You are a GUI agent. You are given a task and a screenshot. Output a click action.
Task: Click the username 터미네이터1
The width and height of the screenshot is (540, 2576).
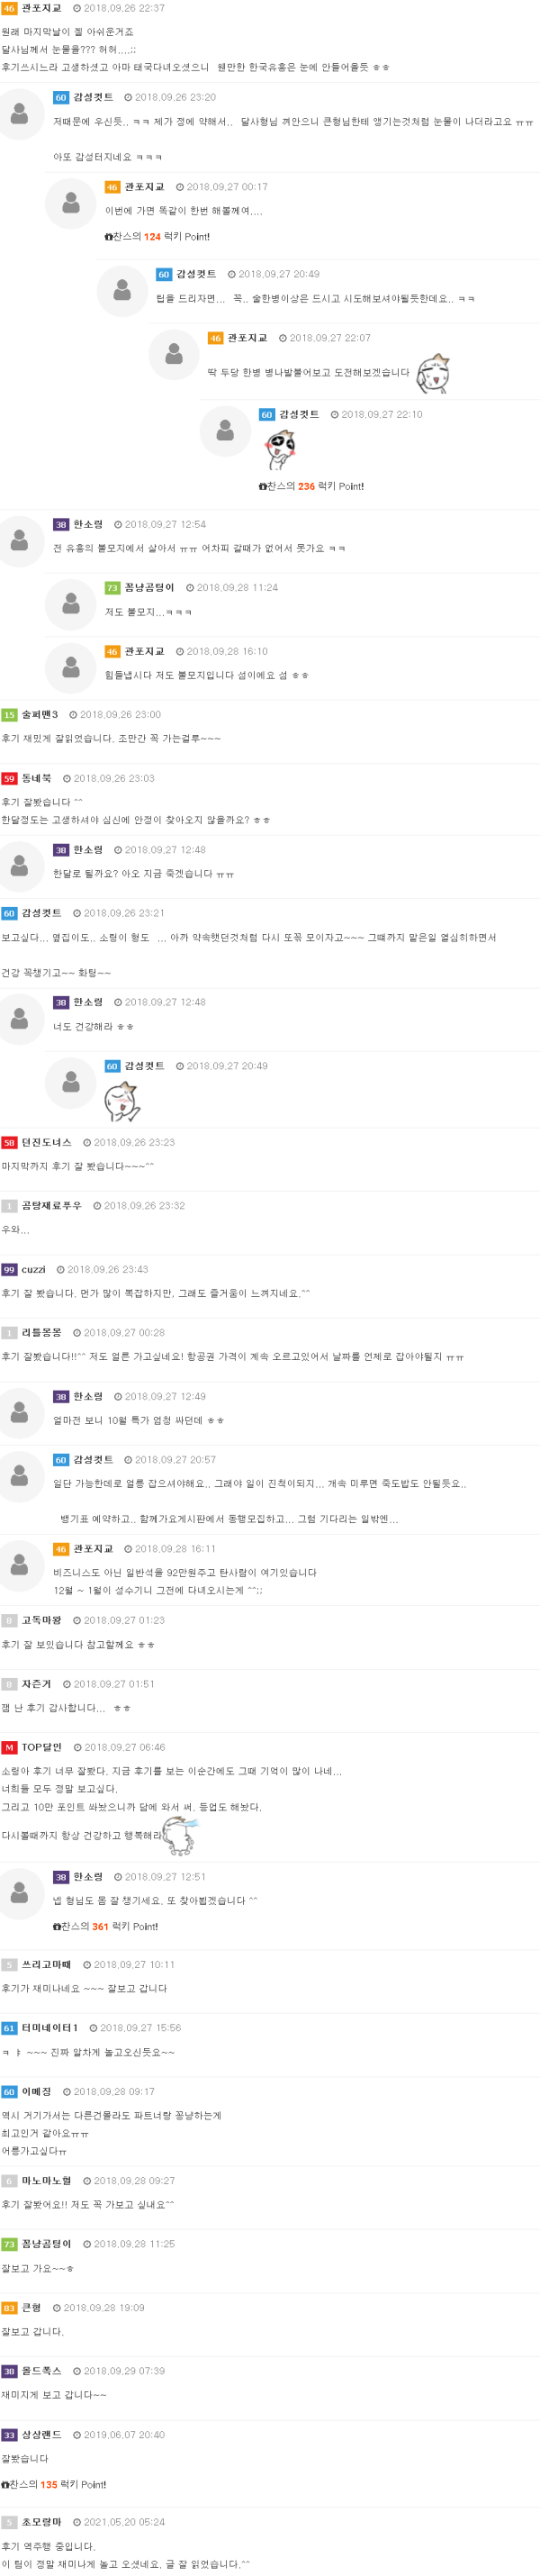49,2028
